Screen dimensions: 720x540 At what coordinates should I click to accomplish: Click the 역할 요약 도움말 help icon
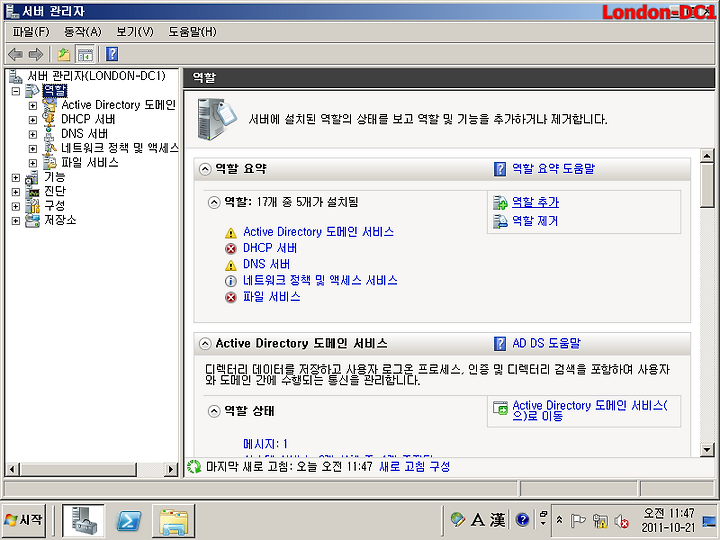pos(500,169)
